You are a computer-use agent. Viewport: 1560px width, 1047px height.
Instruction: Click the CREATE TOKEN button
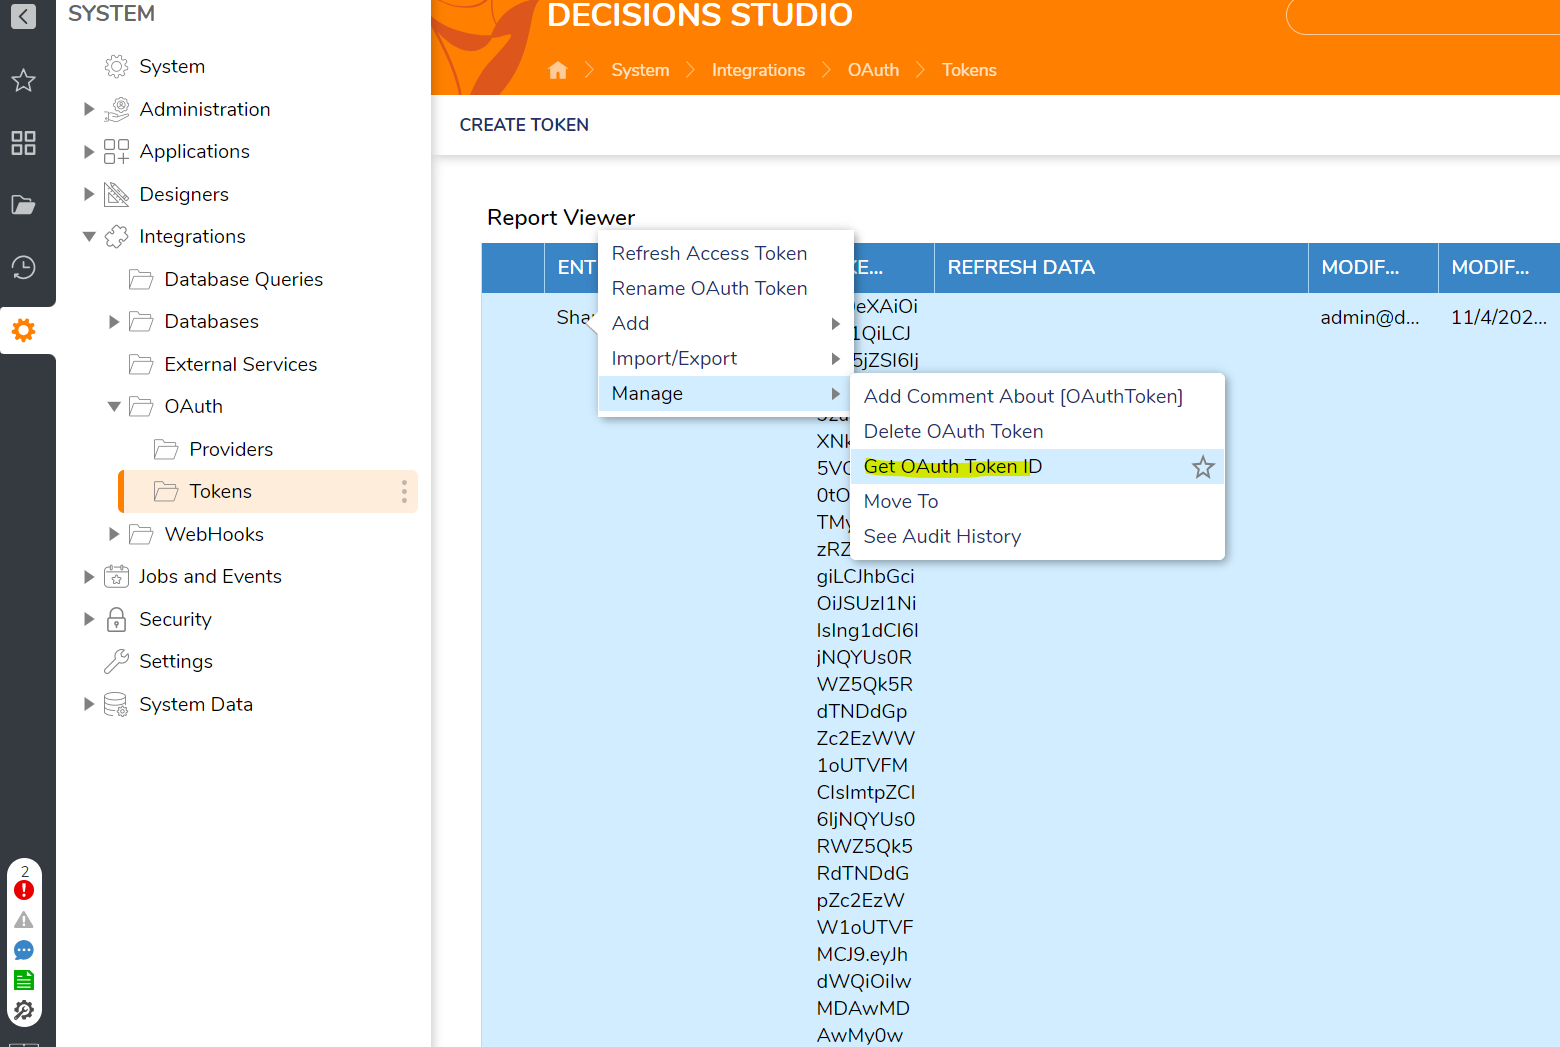click(x=524, y=125)
